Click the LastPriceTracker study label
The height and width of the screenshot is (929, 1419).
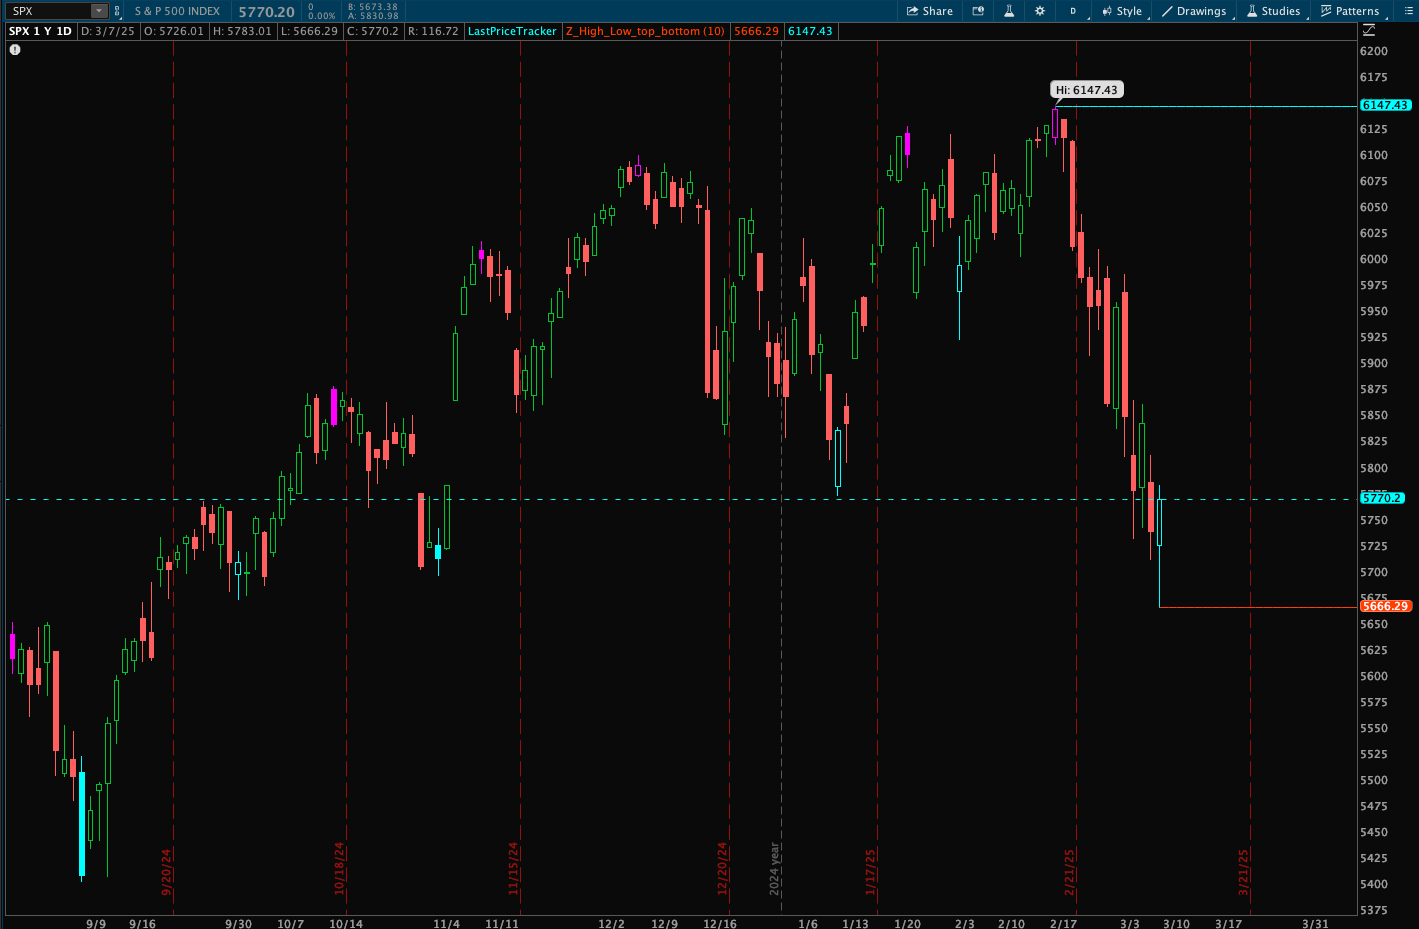point(512,31)
